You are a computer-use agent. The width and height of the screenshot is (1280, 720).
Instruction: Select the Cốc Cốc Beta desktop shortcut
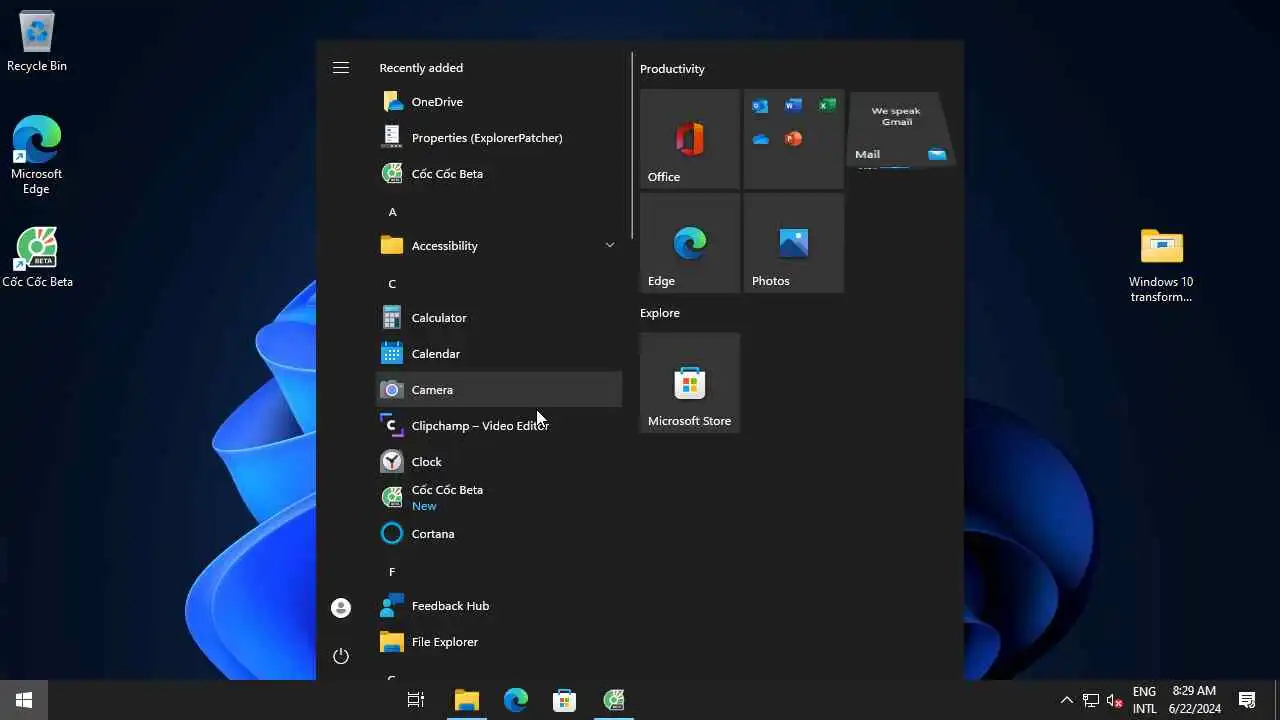[37, 259]
